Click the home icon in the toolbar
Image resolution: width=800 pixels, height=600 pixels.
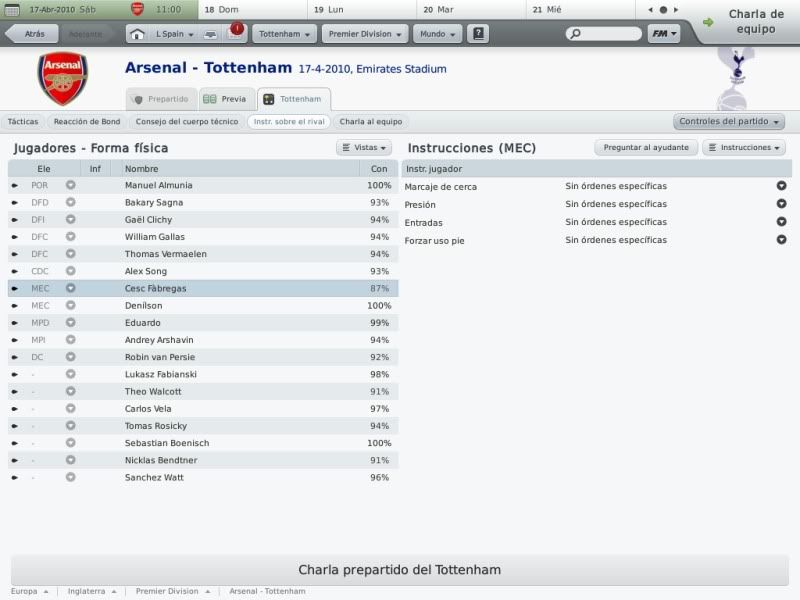click(137, 34)
